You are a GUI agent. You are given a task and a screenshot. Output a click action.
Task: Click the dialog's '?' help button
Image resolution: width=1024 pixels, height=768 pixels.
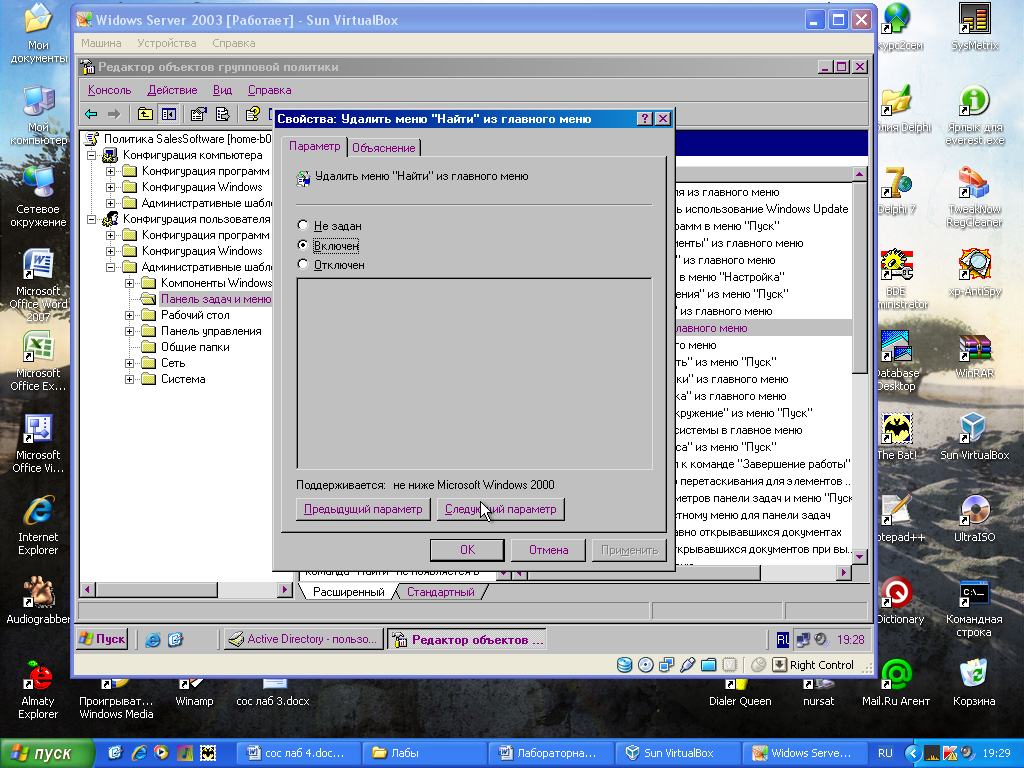coord(645,118)
